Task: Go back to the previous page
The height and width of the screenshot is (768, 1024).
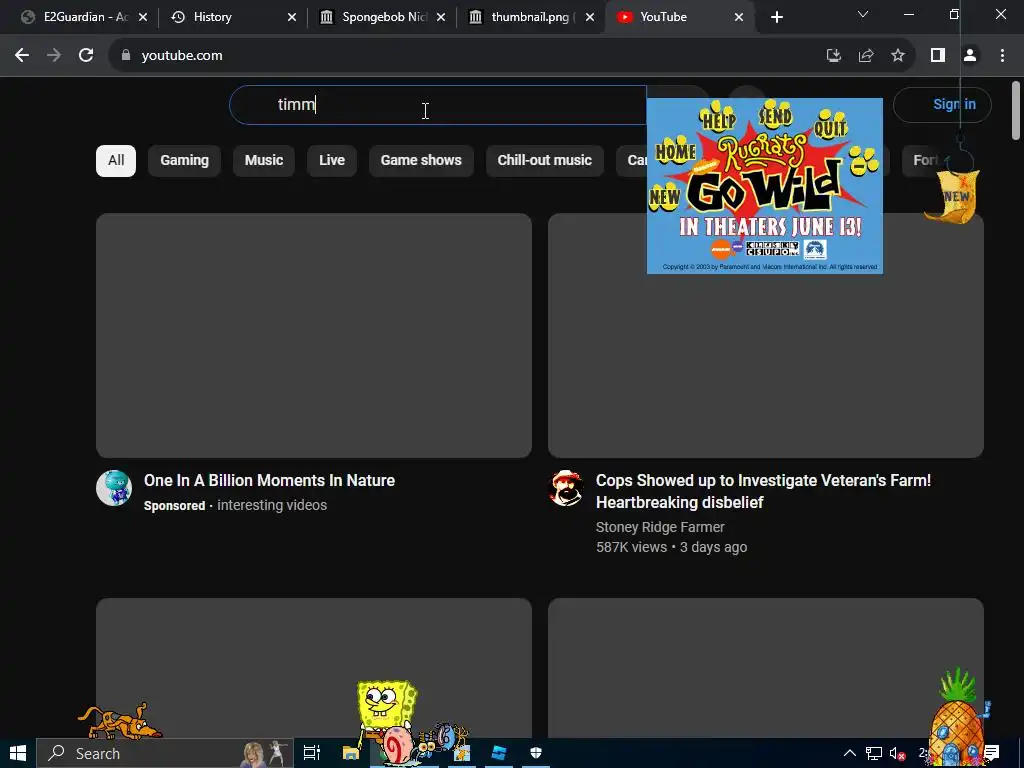Action: click(x=22, y=56)
